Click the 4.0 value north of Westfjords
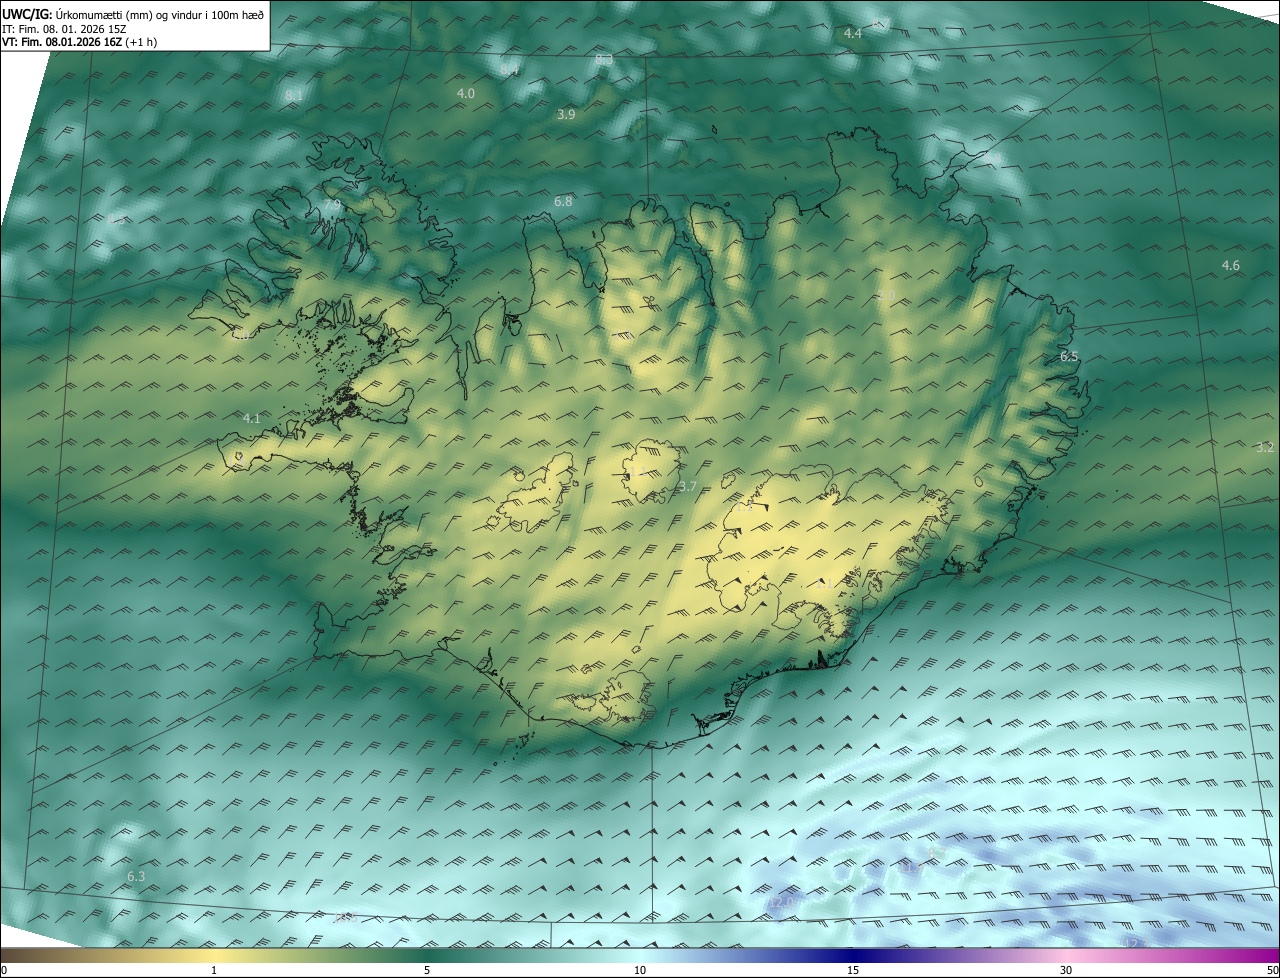 pyautogui.click(x=465, y=93)
